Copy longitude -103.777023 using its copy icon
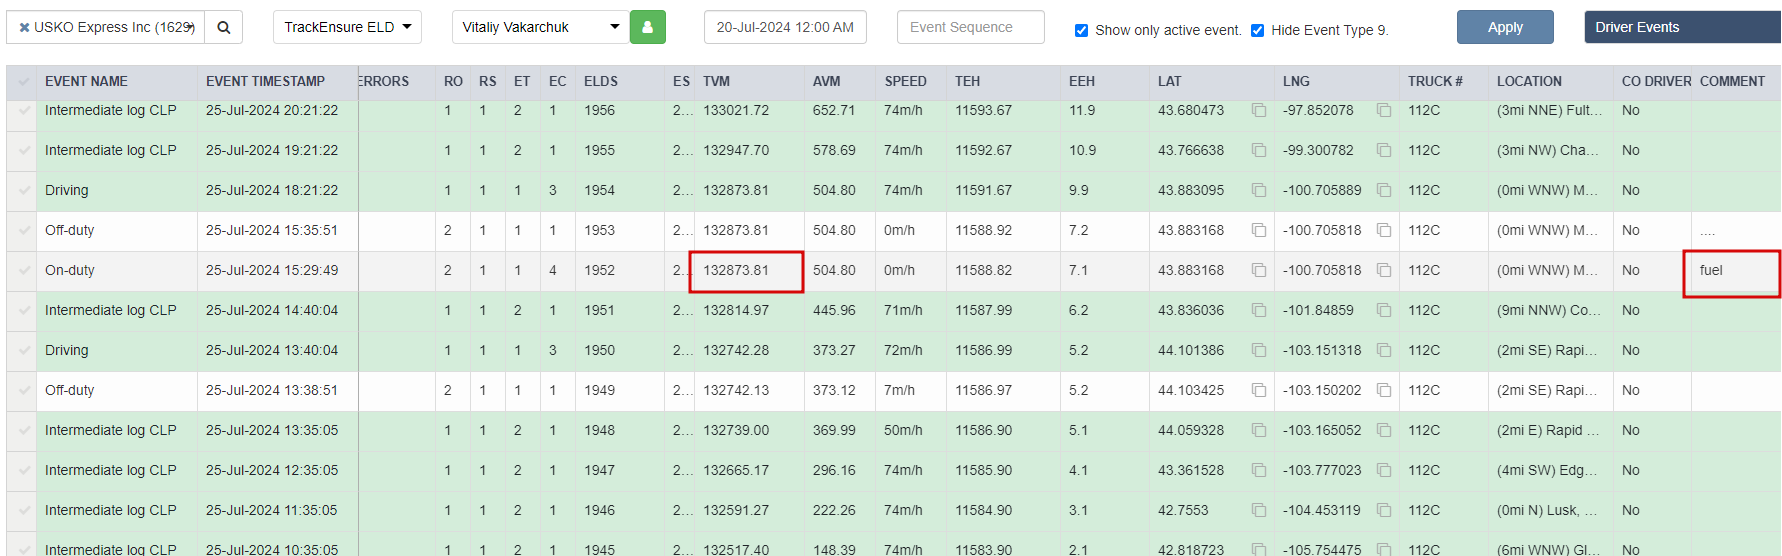The image size is (1782, 556). pyautogui.click(x=1384, y=470)
